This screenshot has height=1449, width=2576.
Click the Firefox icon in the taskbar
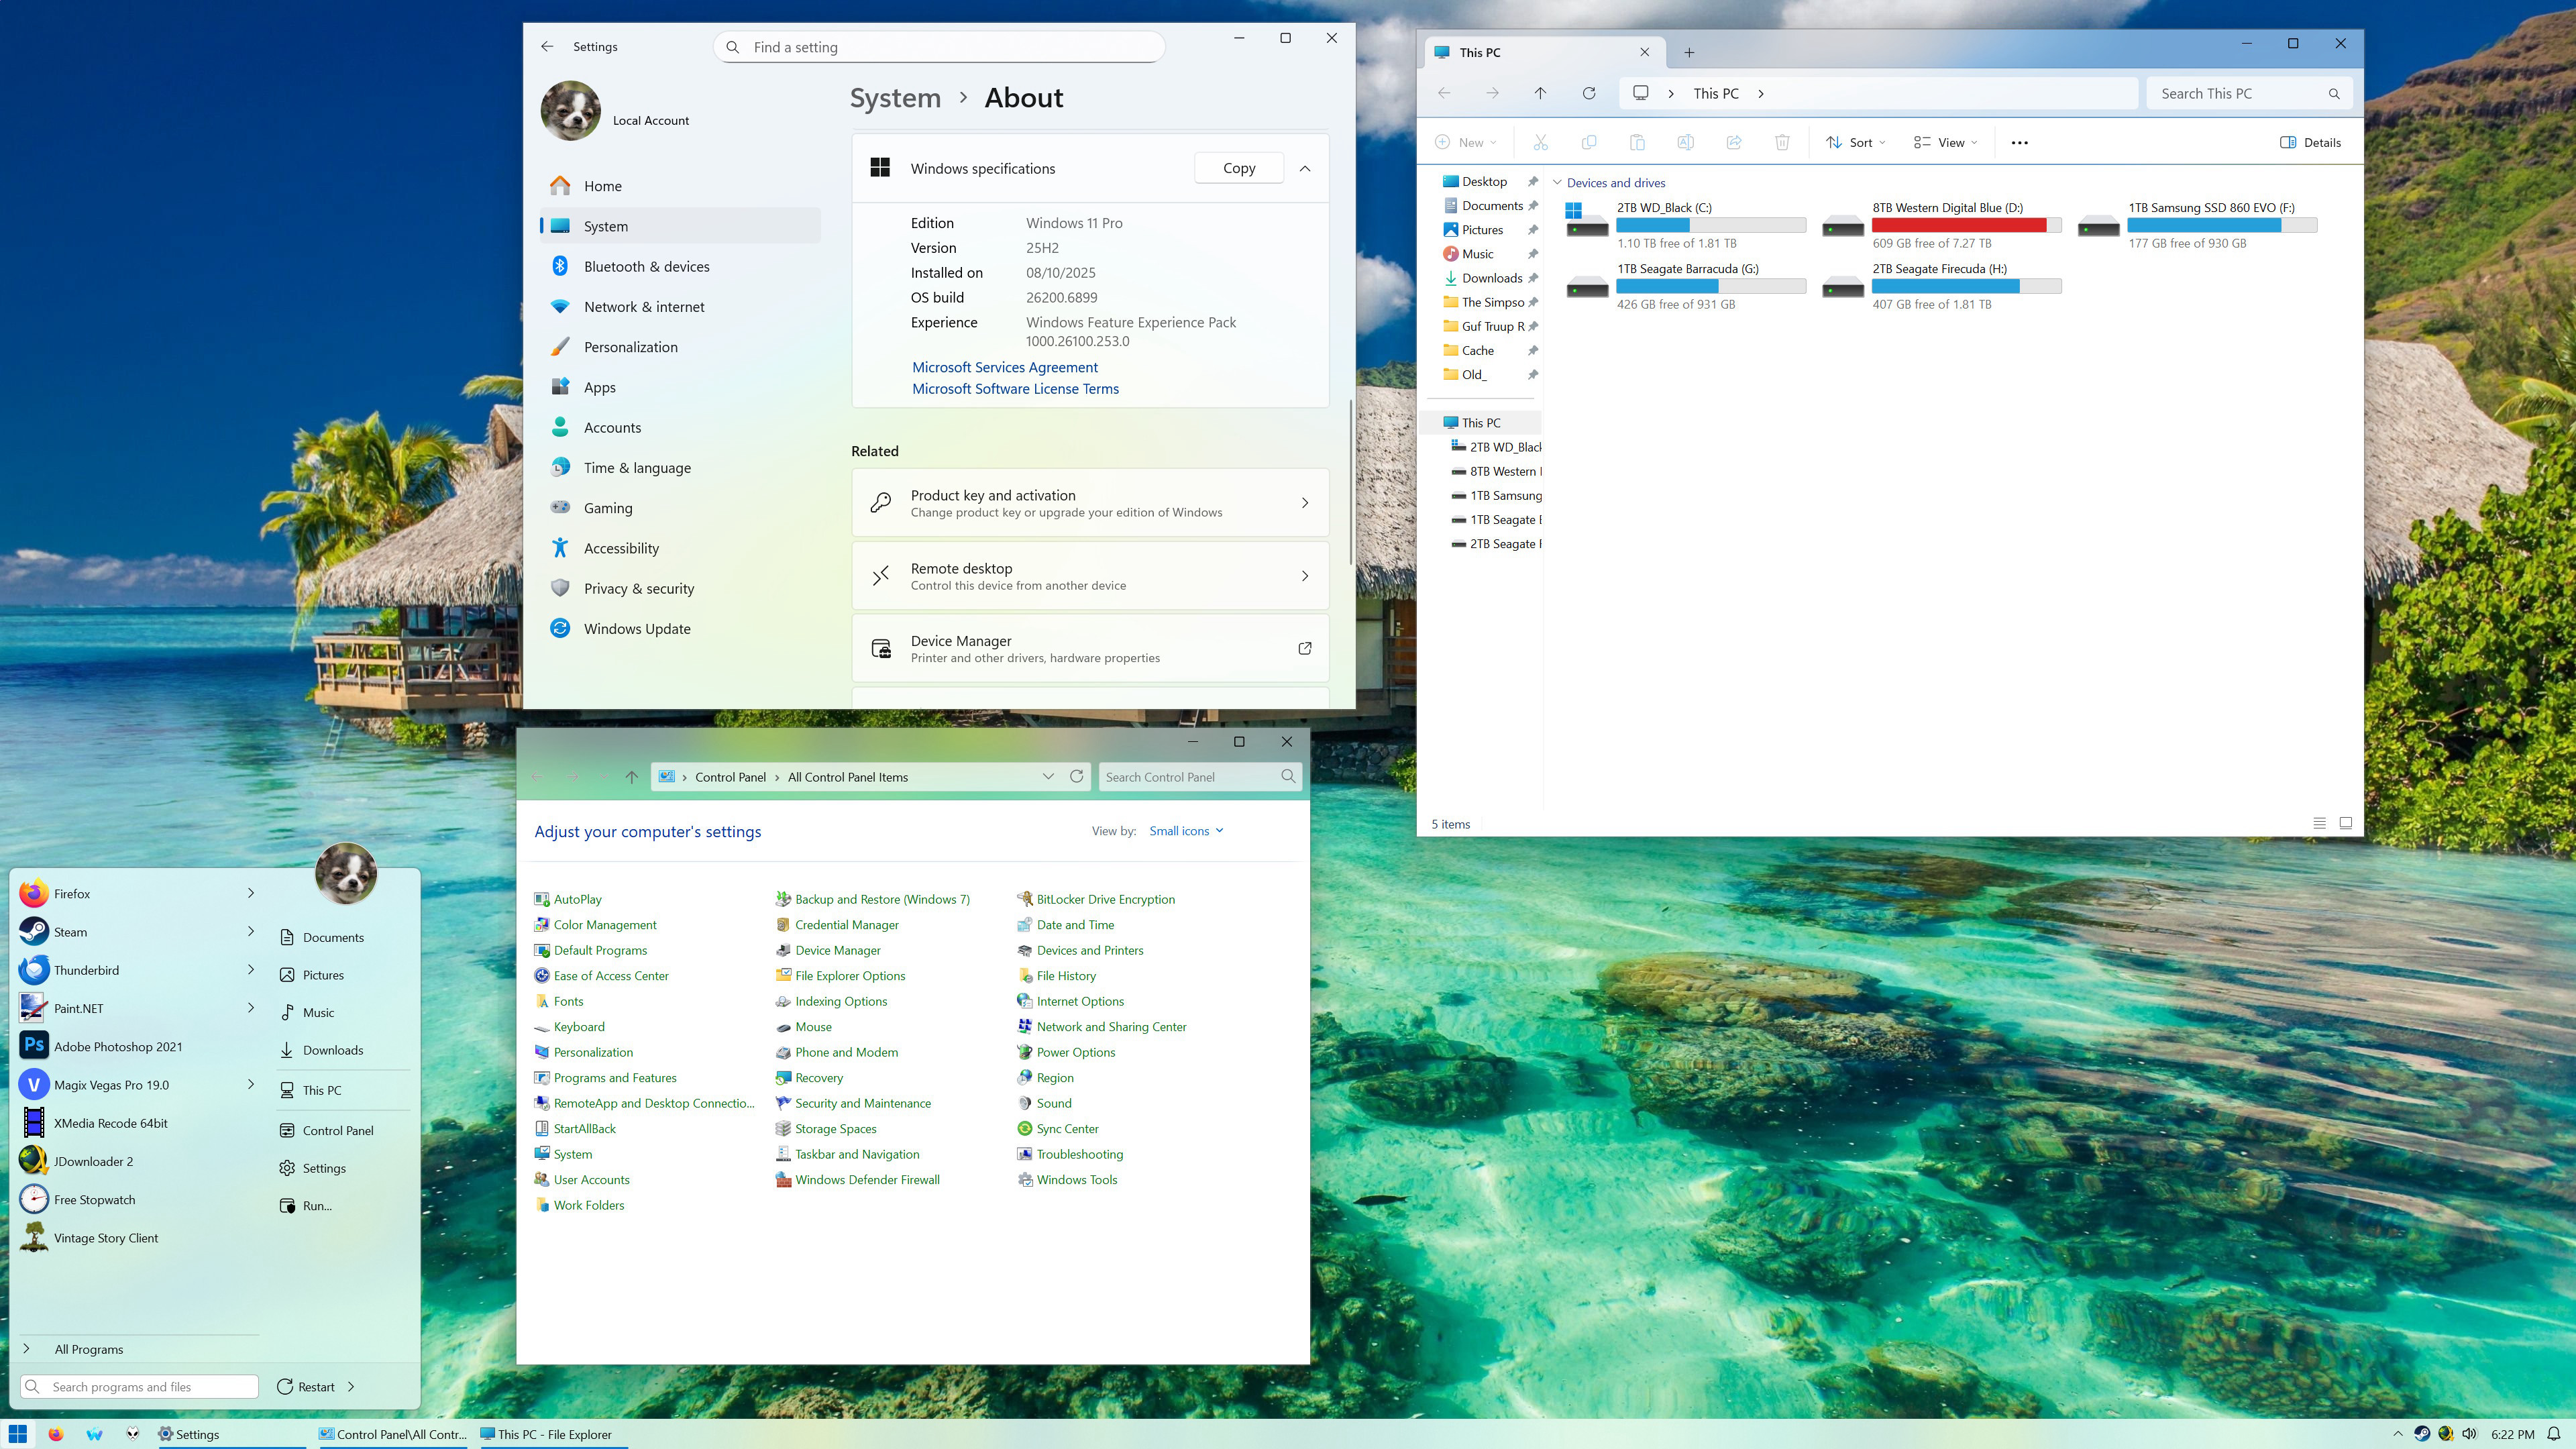(56, 1434)
